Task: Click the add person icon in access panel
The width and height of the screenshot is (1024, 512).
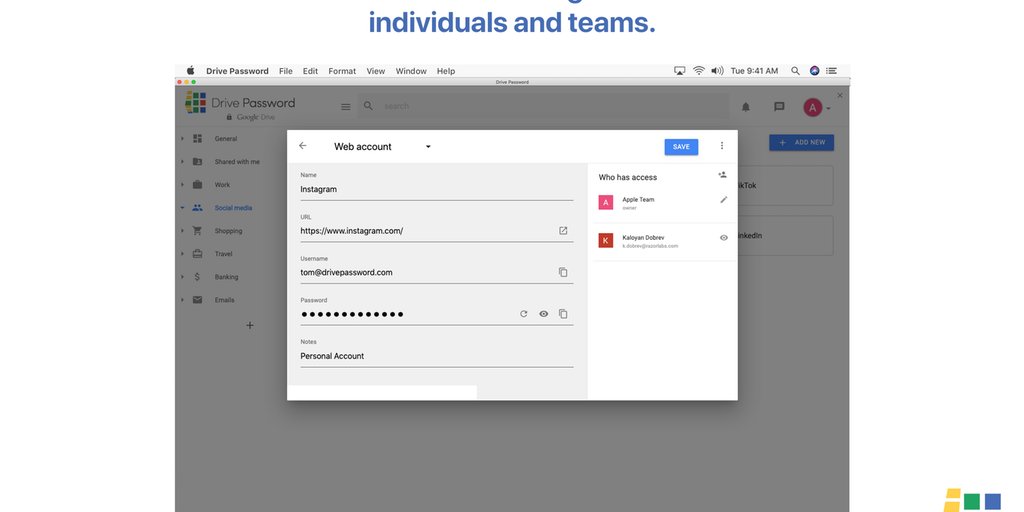Action: pyautogui.click(x=722, y=175)
